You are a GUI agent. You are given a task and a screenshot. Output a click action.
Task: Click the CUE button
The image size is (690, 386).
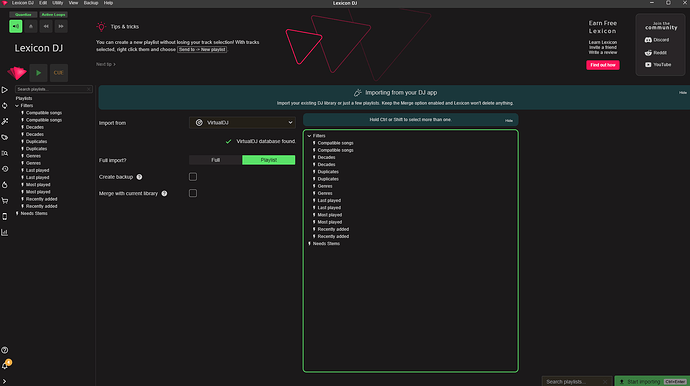pyautogui.click(x=59, y=73)
